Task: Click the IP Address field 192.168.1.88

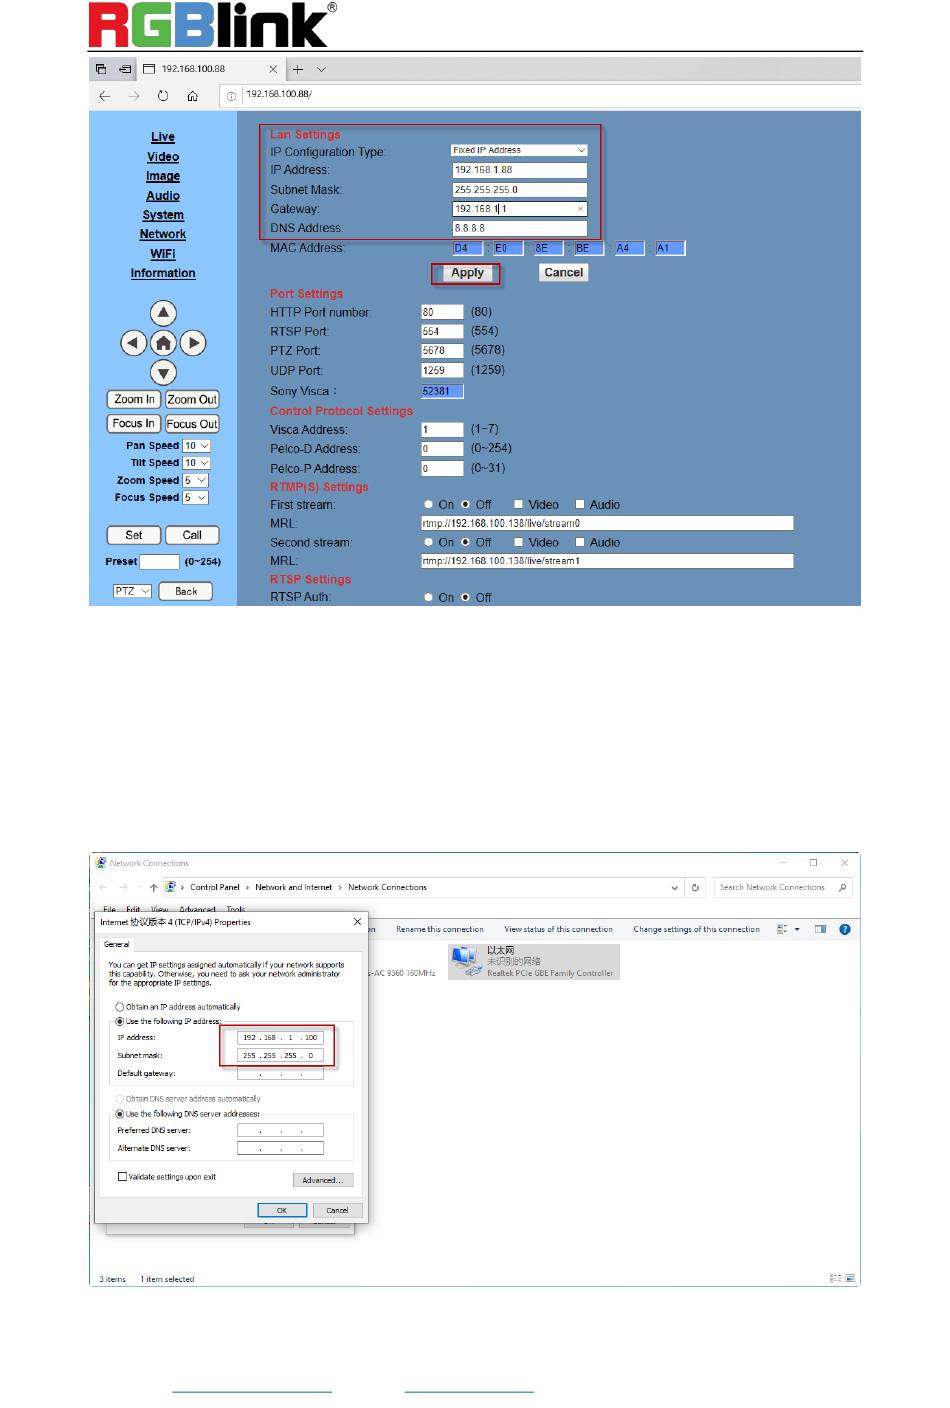Action: click(520, 170)
